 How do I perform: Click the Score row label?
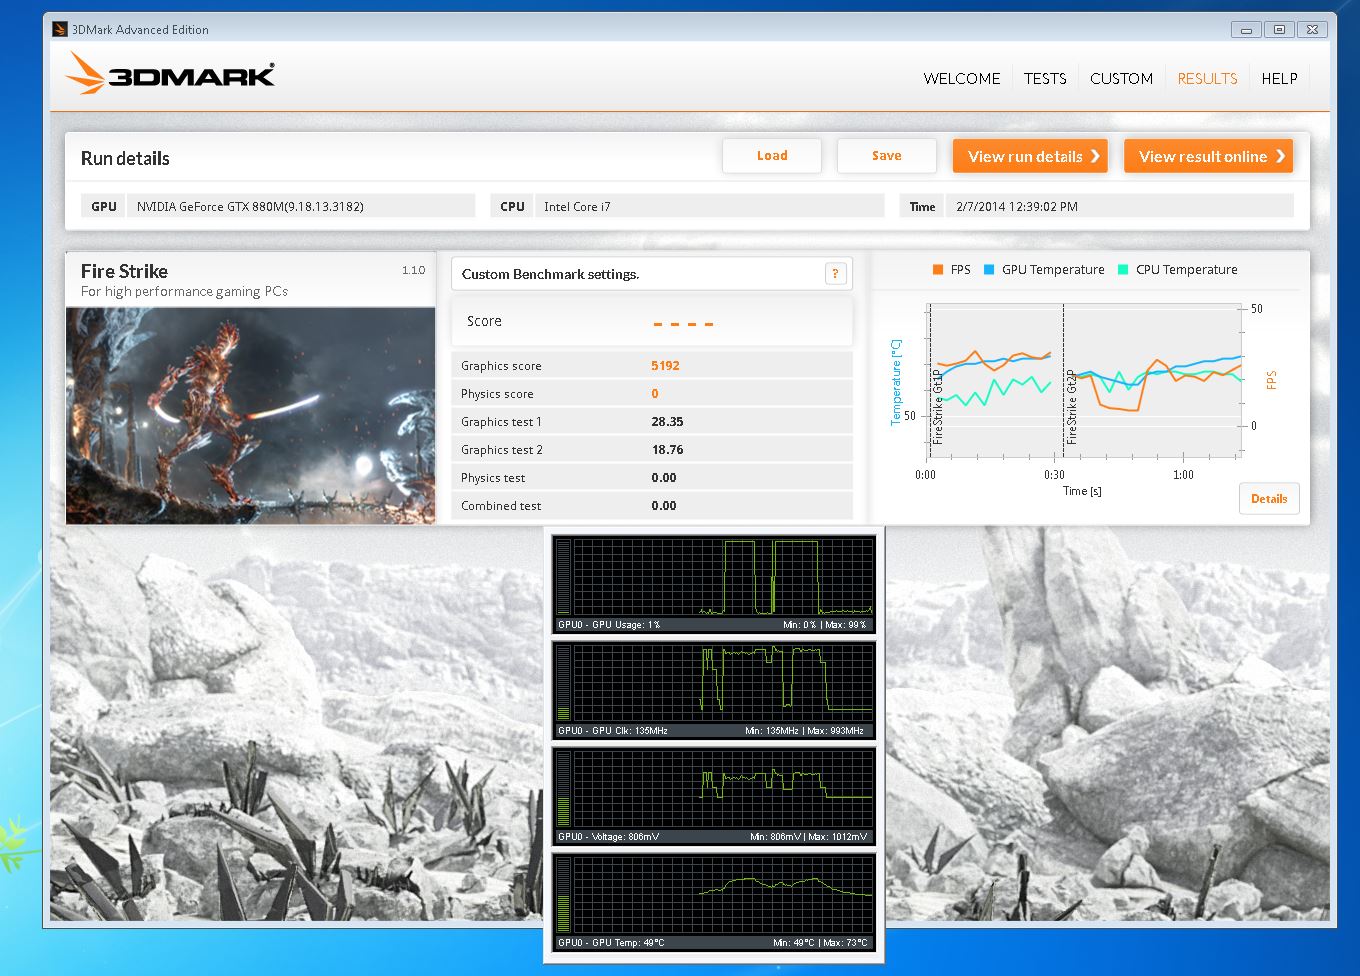(x=484, y=321)
